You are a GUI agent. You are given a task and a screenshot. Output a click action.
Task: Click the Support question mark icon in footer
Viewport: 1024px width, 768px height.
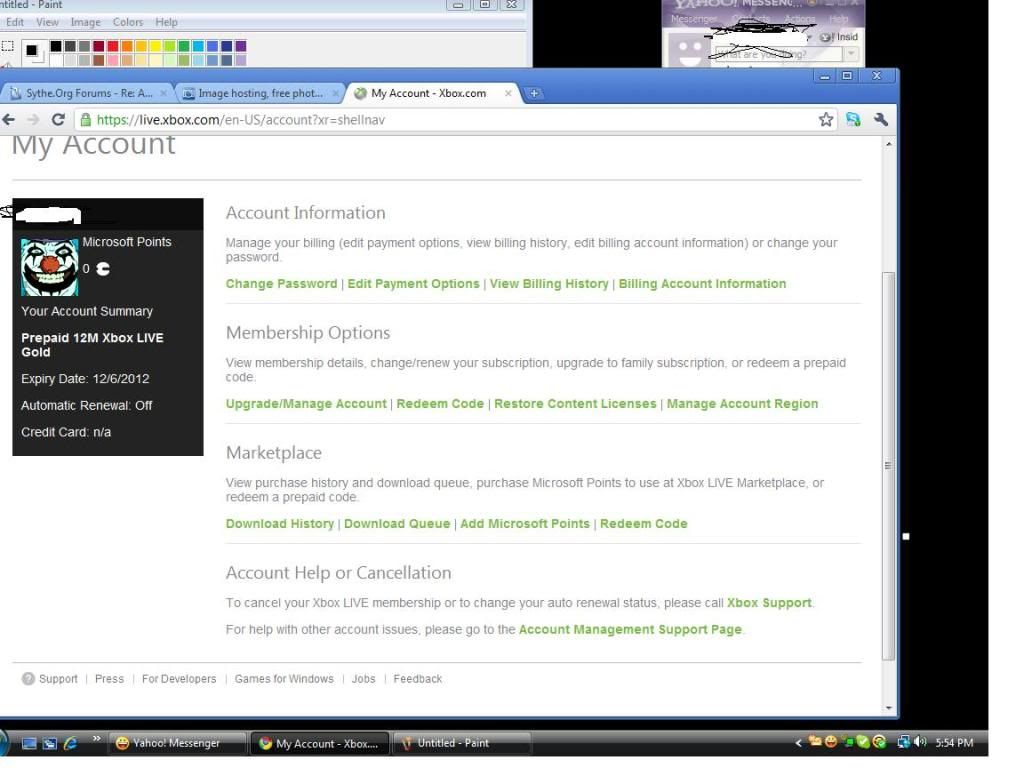(x=28, y=679)
